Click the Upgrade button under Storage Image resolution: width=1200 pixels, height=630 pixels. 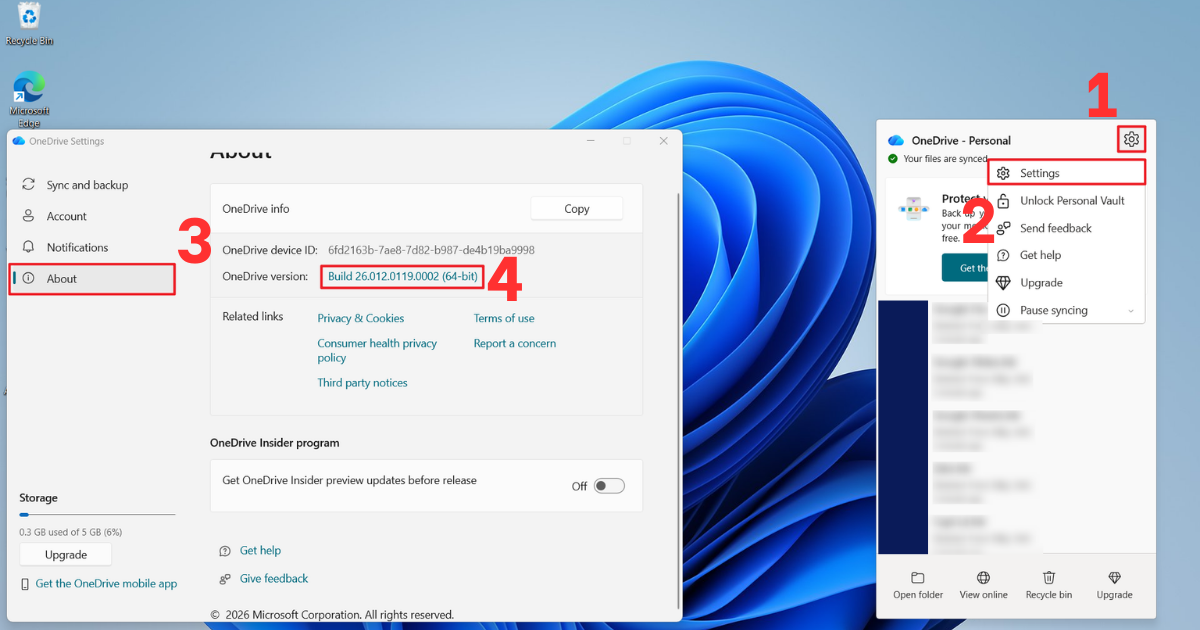click(x=66, y=555)
